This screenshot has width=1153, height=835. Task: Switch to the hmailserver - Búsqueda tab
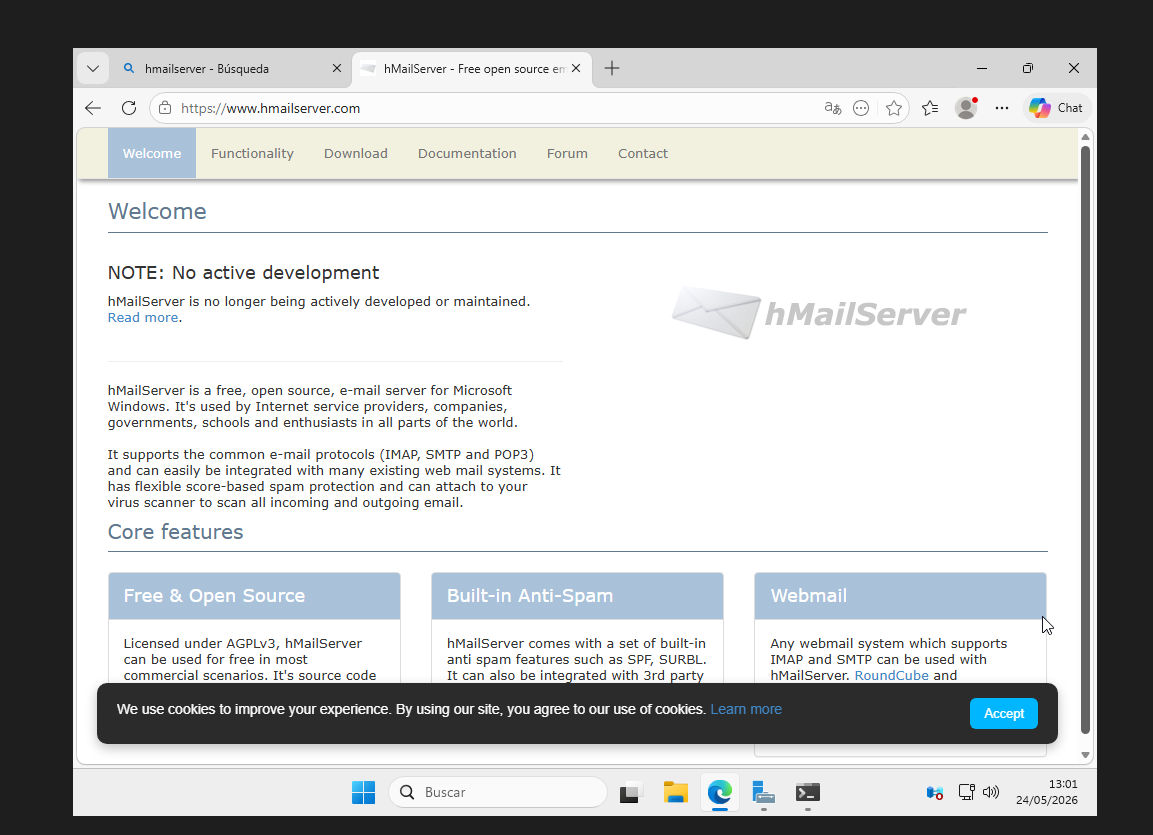click(232, 68)
